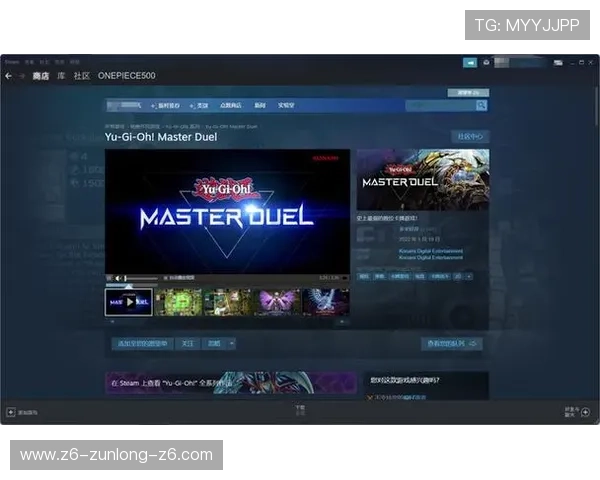The image size is (600, 480).
Task: Click the 关注 follow button
Action: [187, 343]
